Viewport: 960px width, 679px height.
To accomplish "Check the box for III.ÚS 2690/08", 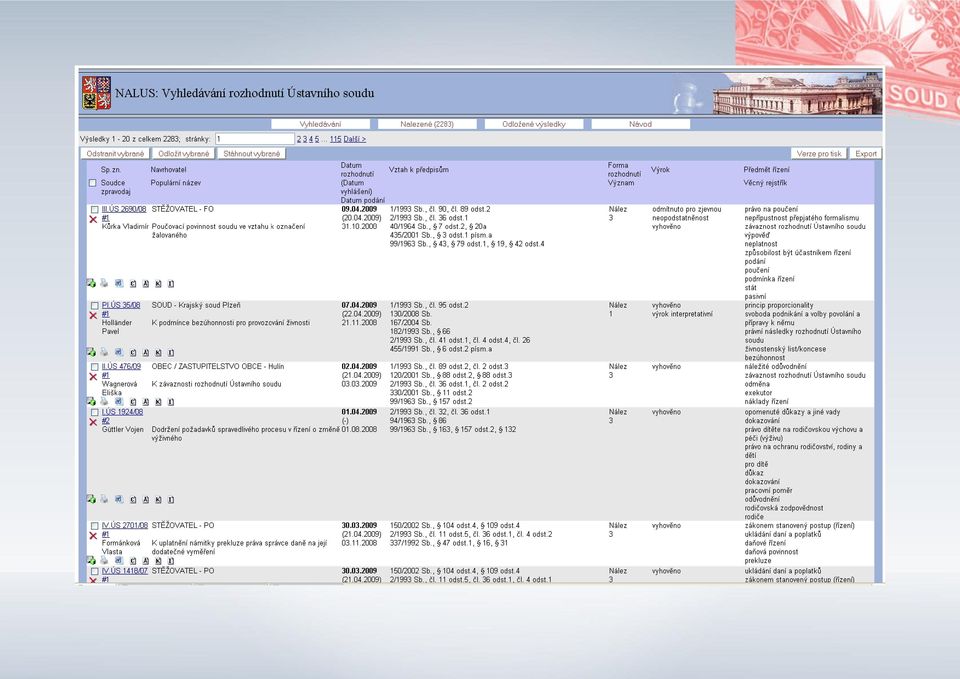I will click(94, 209).
